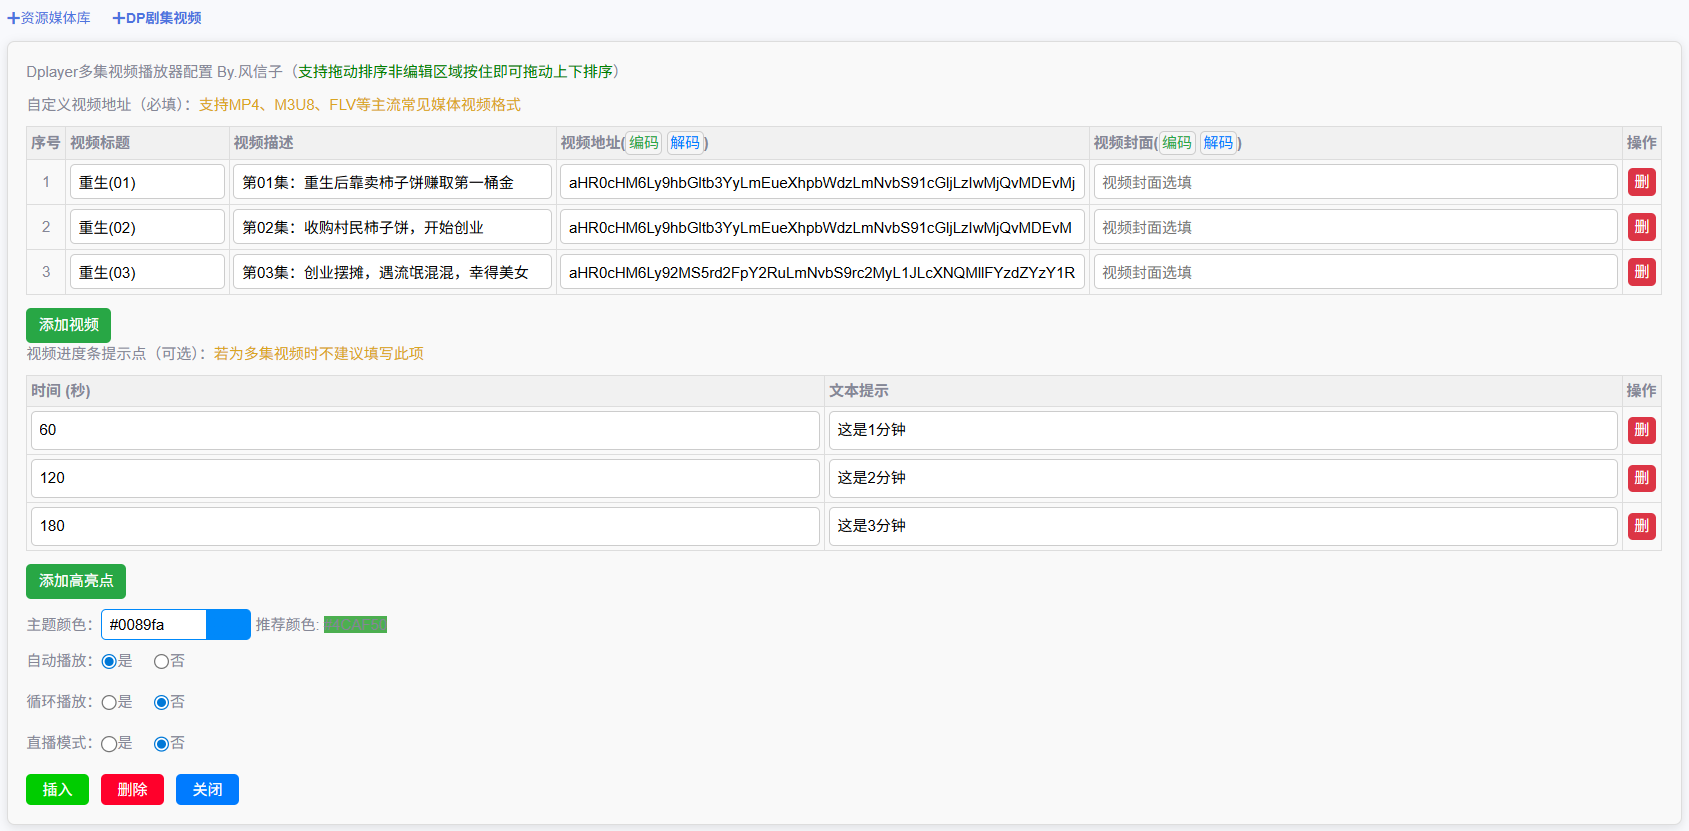This screenshot has width=1689, height=831.
Task: Pick recommended color #4CAF50 swatch
Action: [x=355, y=625]
